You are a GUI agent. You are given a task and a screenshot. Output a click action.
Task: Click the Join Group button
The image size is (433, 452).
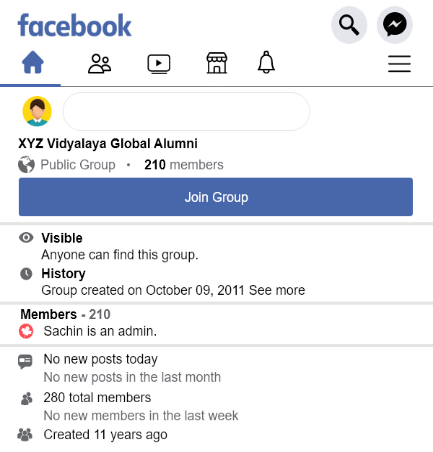click(216, 197)
